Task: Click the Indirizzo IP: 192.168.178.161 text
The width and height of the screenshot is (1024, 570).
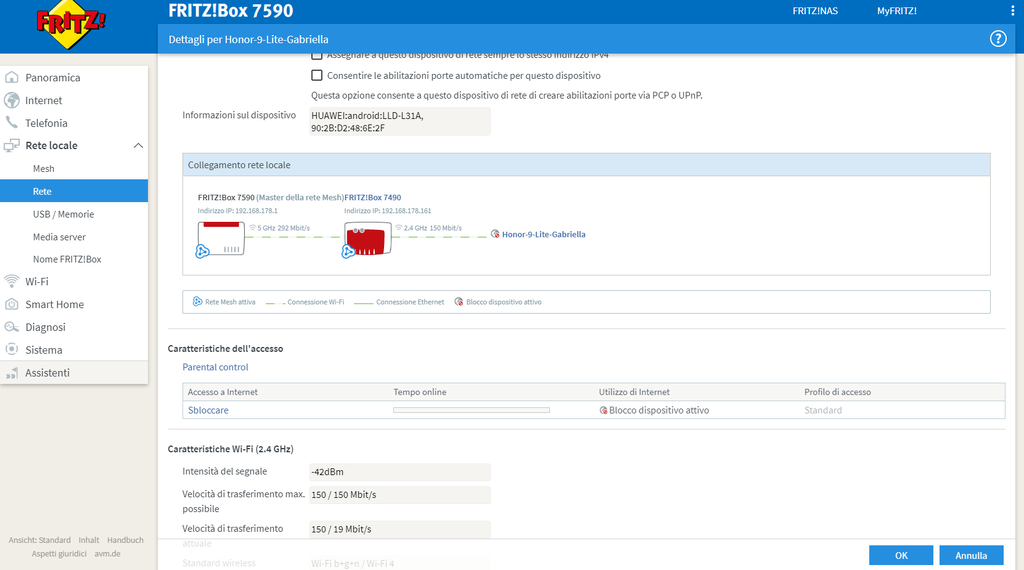Action: click(x=388, y=211)
